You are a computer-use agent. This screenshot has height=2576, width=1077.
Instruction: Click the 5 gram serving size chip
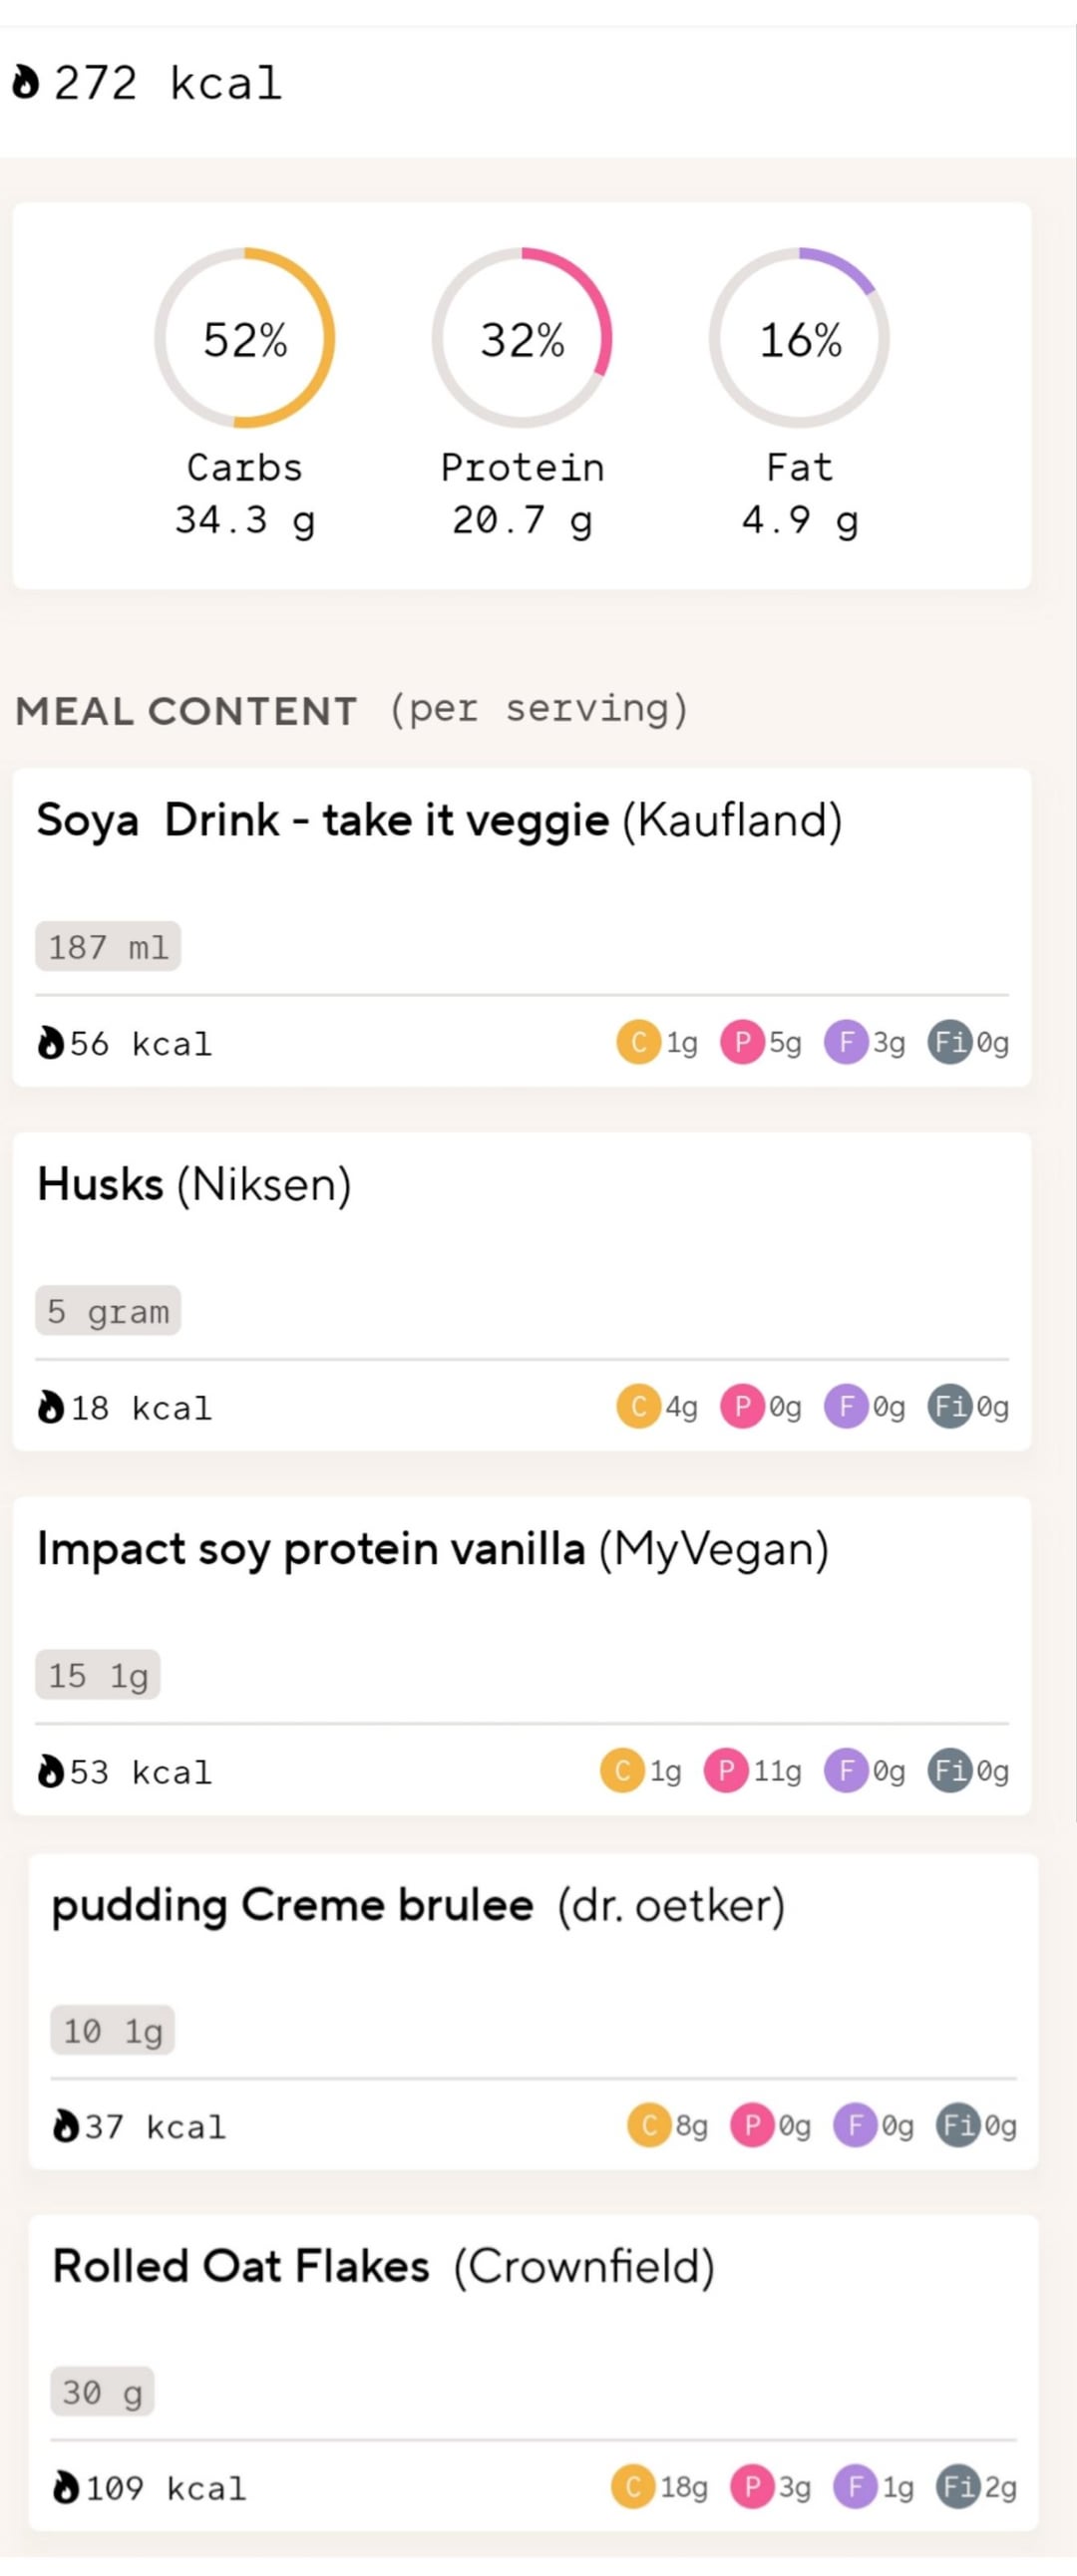coord(108,1310)
